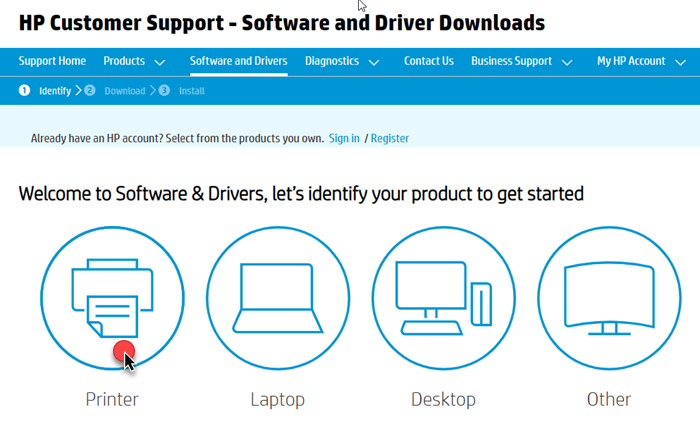Choose the Laptop product icon
Screen dimensions: 700x431
(278, 298)
